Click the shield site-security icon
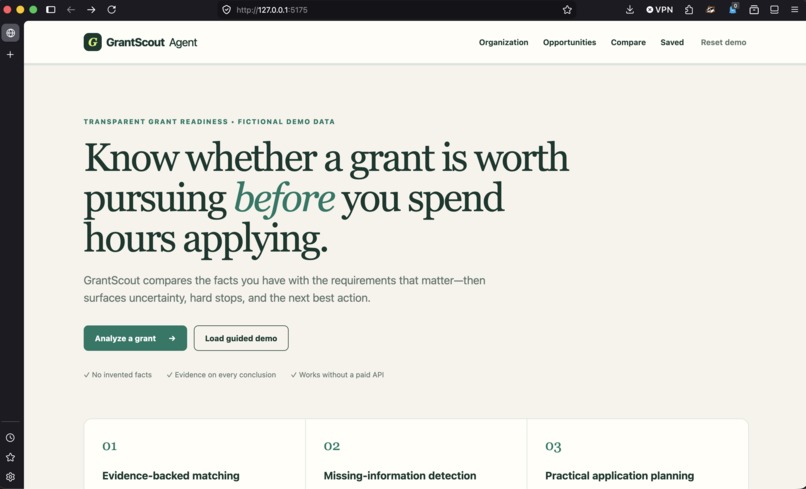The width and height of the screenshot is (806, 489). [x=226, y=10]
